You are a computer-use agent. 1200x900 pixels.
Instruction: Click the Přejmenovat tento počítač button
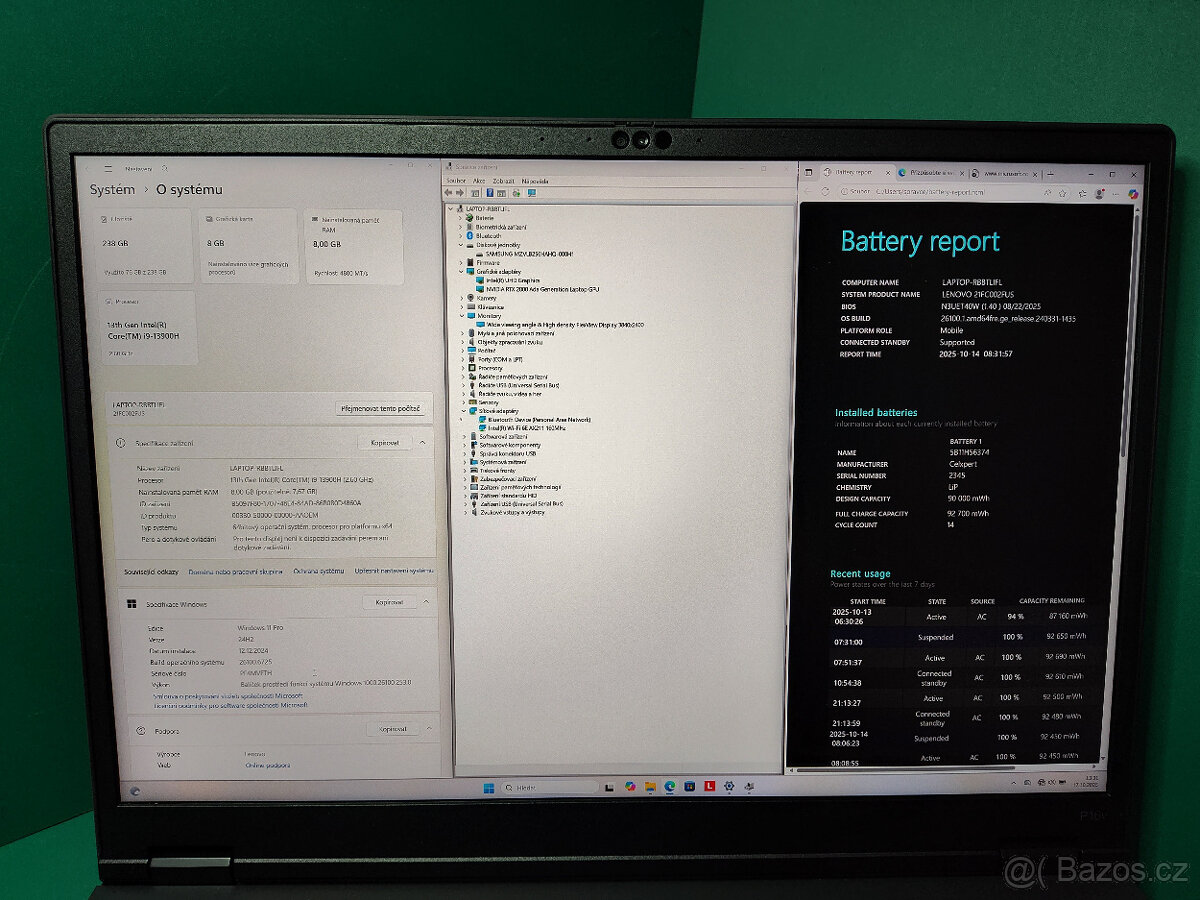(382, 409)
